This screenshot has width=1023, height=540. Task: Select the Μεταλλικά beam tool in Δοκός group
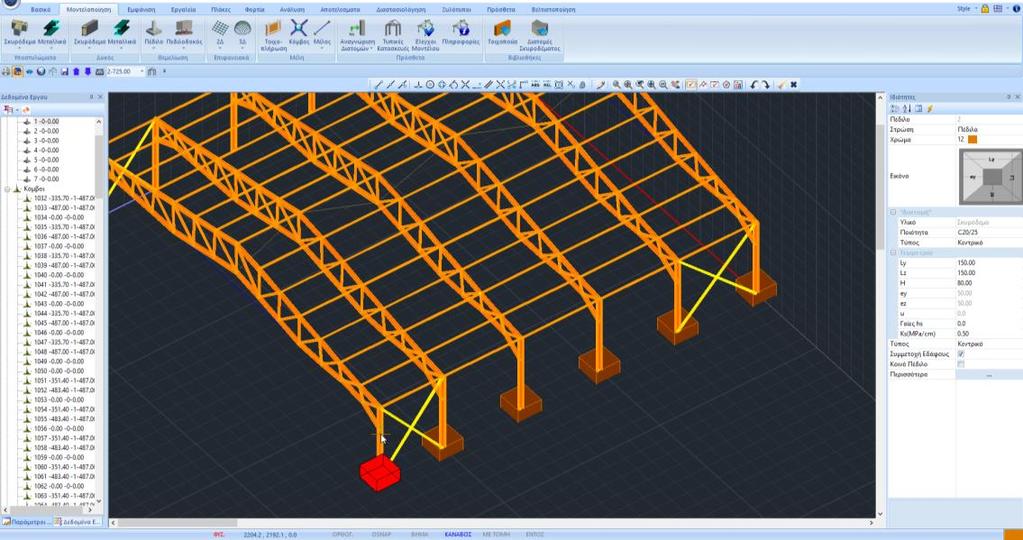121,33
